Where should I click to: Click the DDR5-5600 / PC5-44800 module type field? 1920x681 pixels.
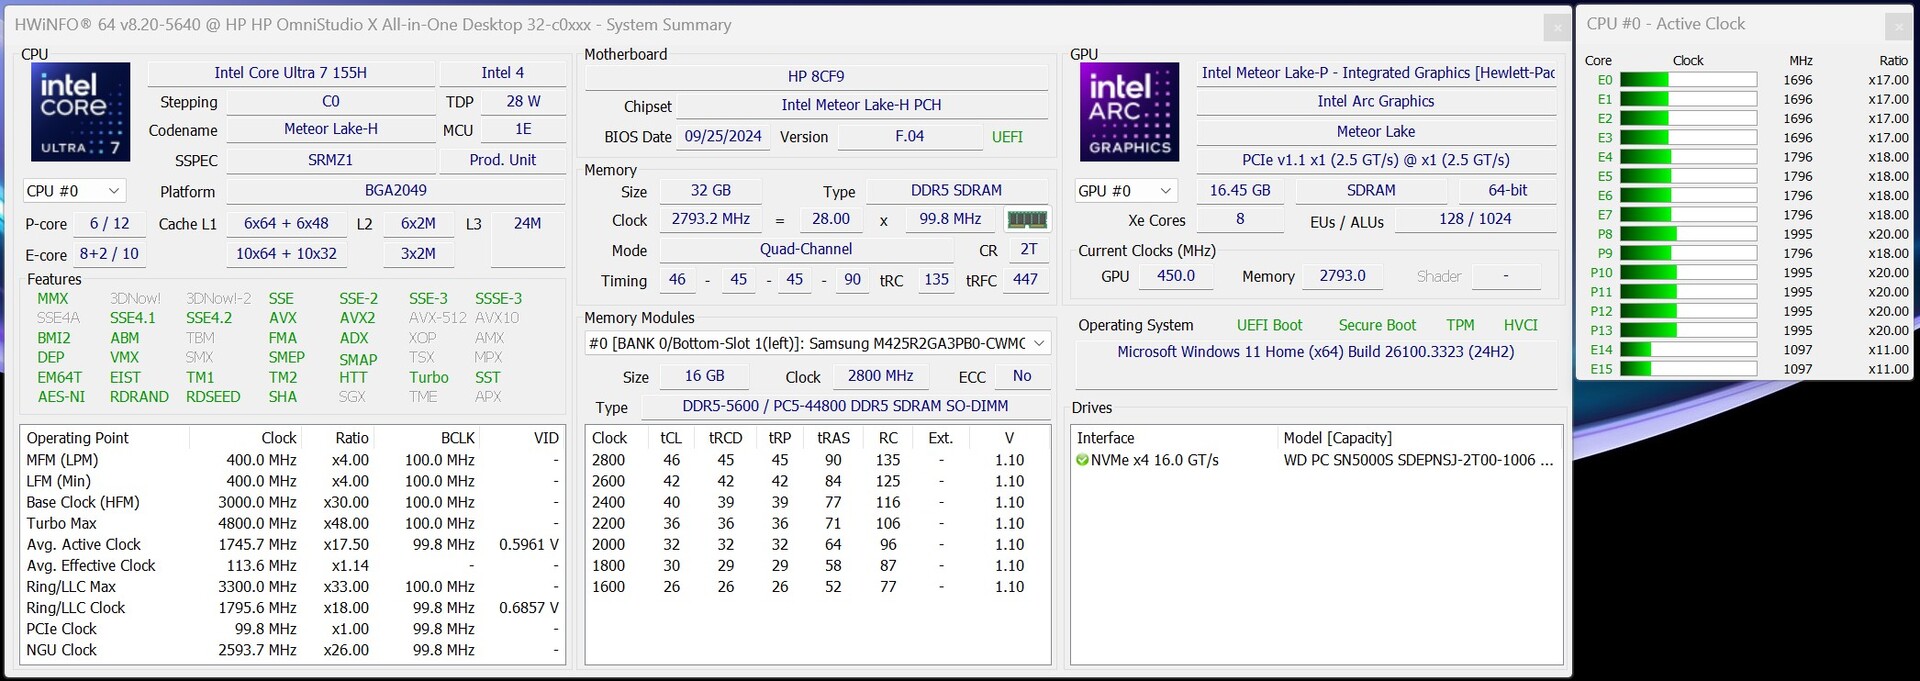(845, 406)
